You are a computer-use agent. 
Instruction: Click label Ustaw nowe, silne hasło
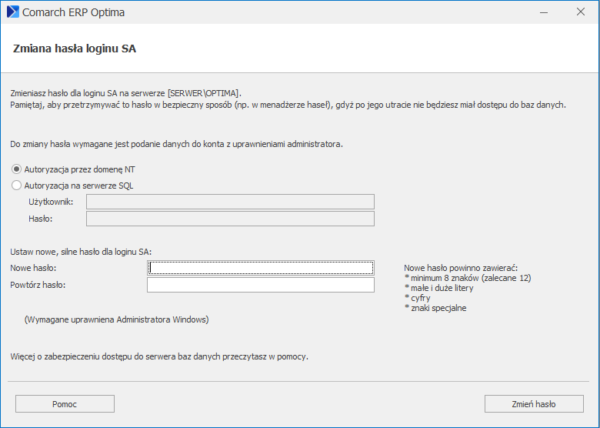[81, 252]
